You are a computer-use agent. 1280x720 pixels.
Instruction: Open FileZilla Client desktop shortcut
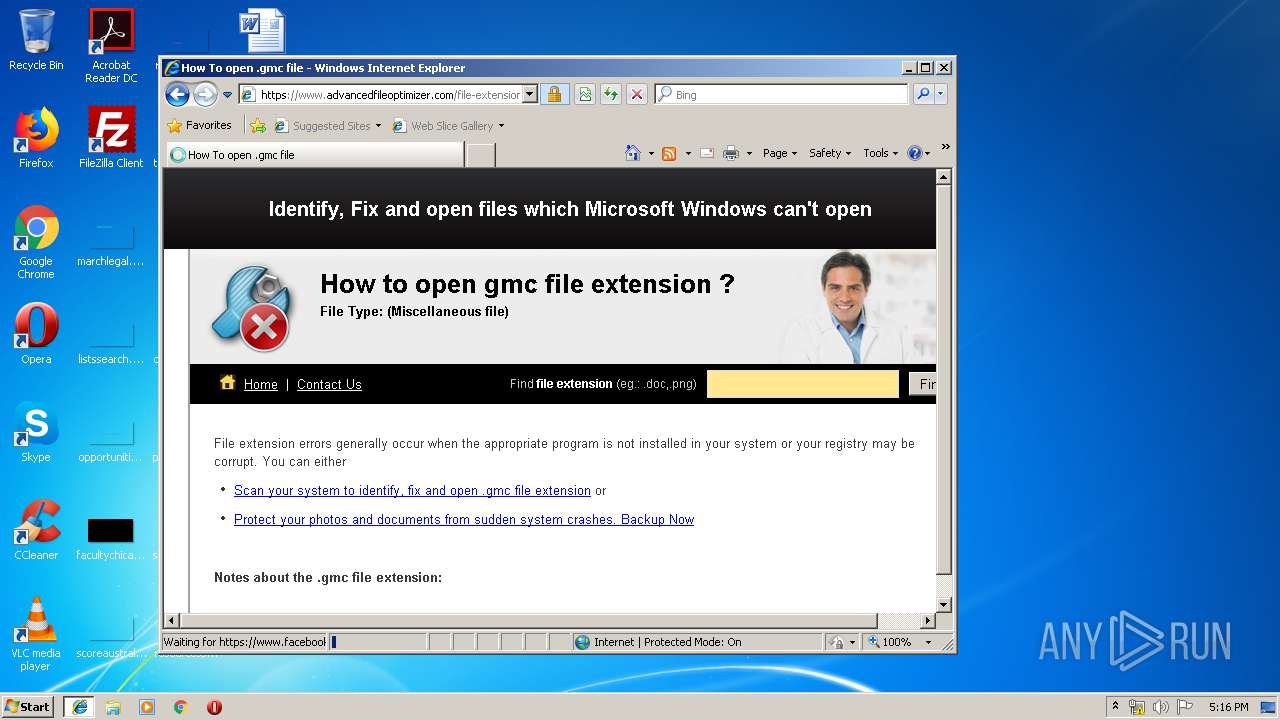[x=111, y=138]
